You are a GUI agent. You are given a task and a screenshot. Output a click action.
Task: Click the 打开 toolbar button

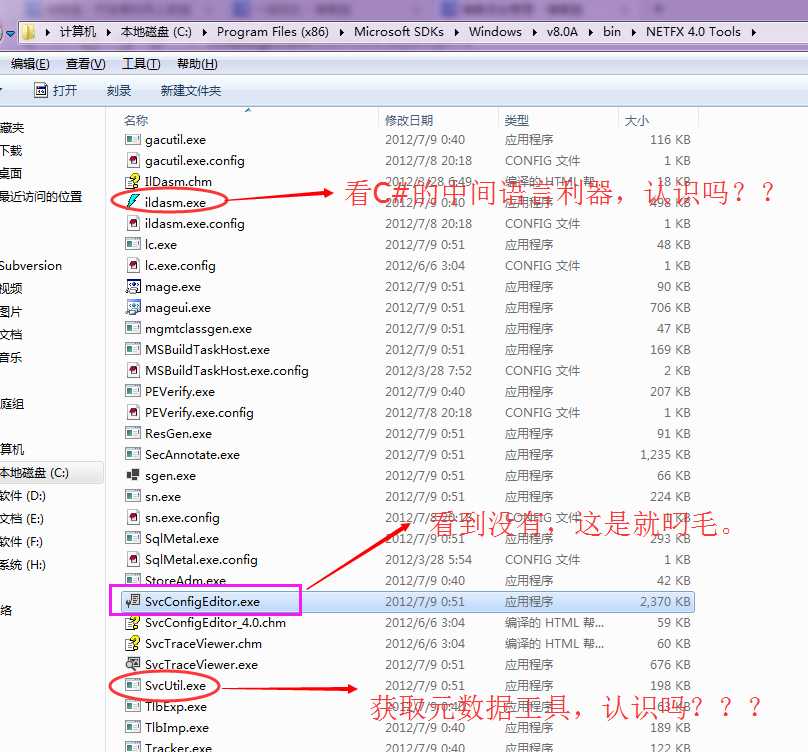56,90
